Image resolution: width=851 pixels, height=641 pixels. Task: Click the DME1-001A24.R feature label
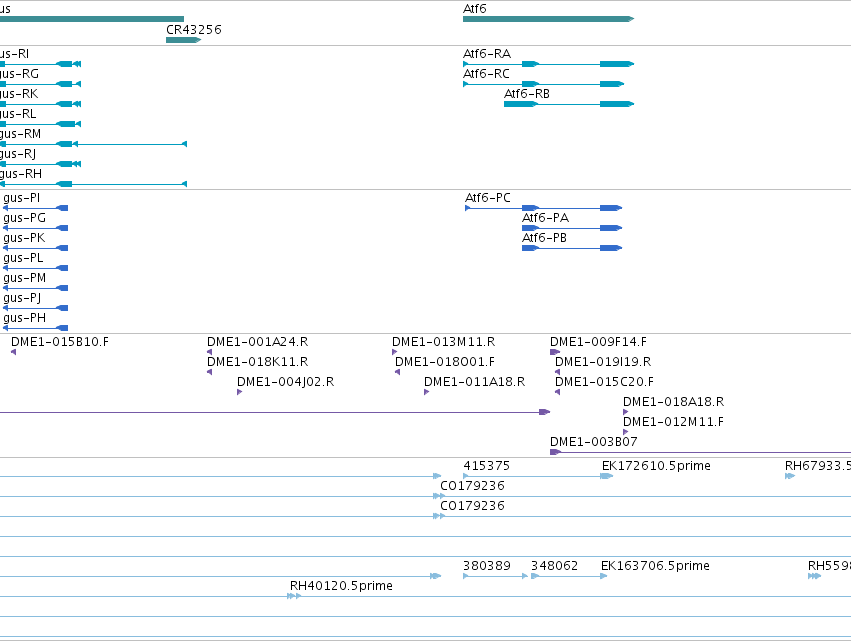tap(257, 342)
